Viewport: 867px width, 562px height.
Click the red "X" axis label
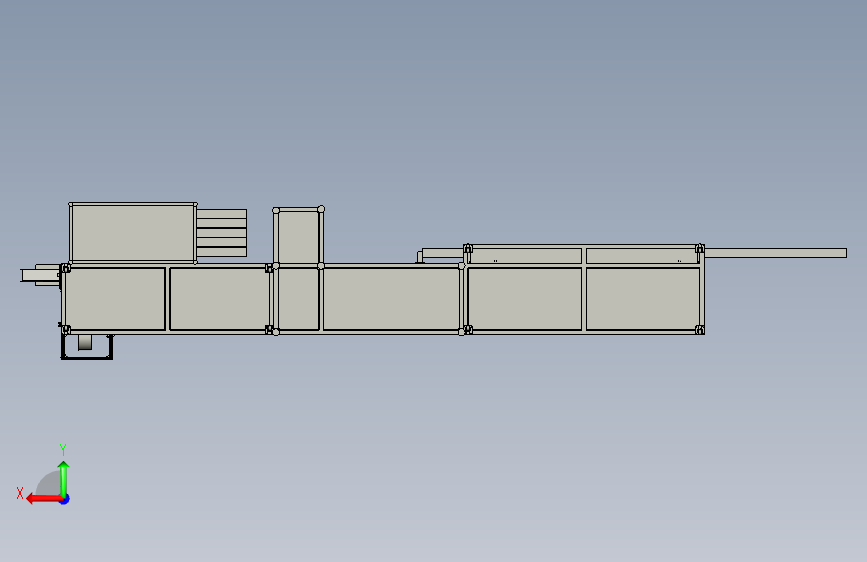(20, 493)
